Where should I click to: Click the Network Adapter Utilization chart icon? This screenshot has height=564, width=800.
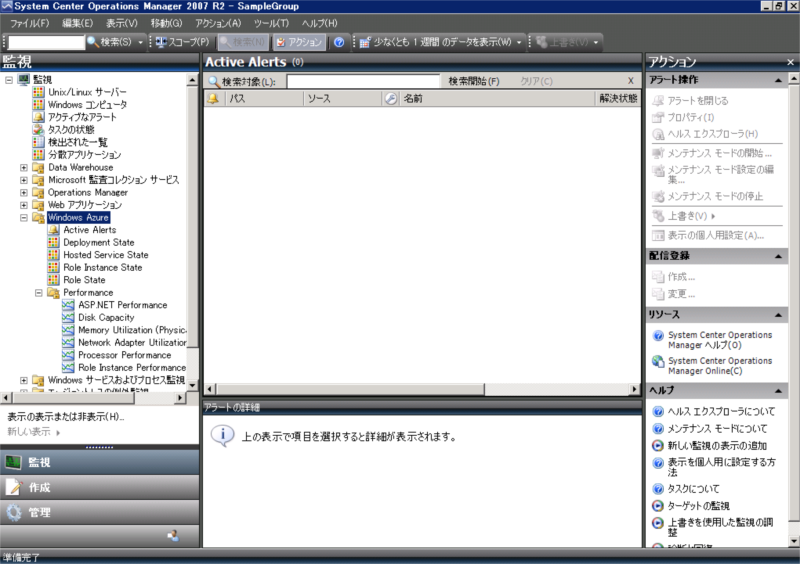pos(68,342)
